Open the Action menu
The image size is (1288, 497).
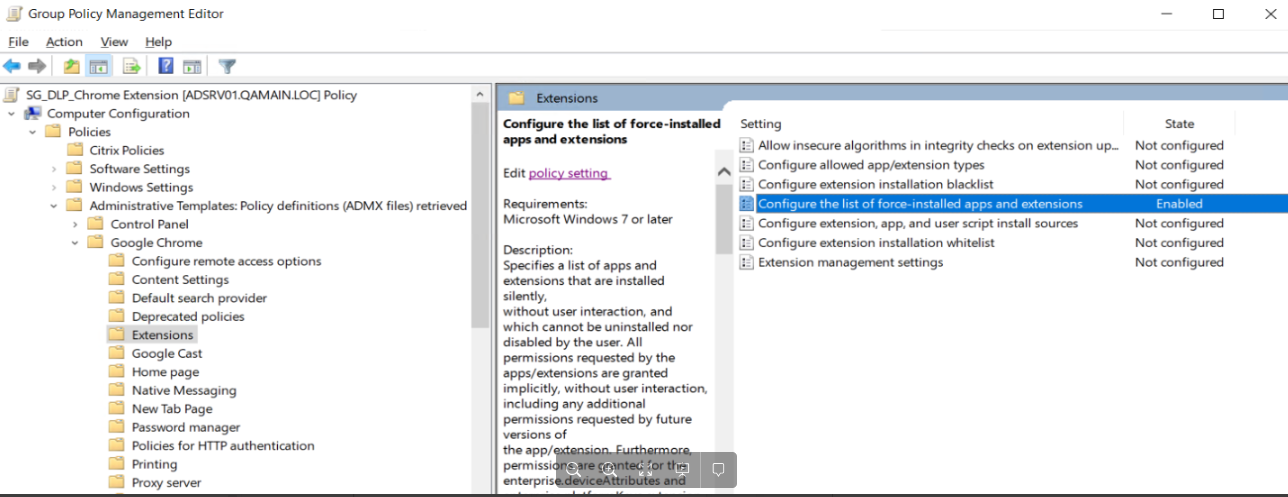(x=64, y=42)
